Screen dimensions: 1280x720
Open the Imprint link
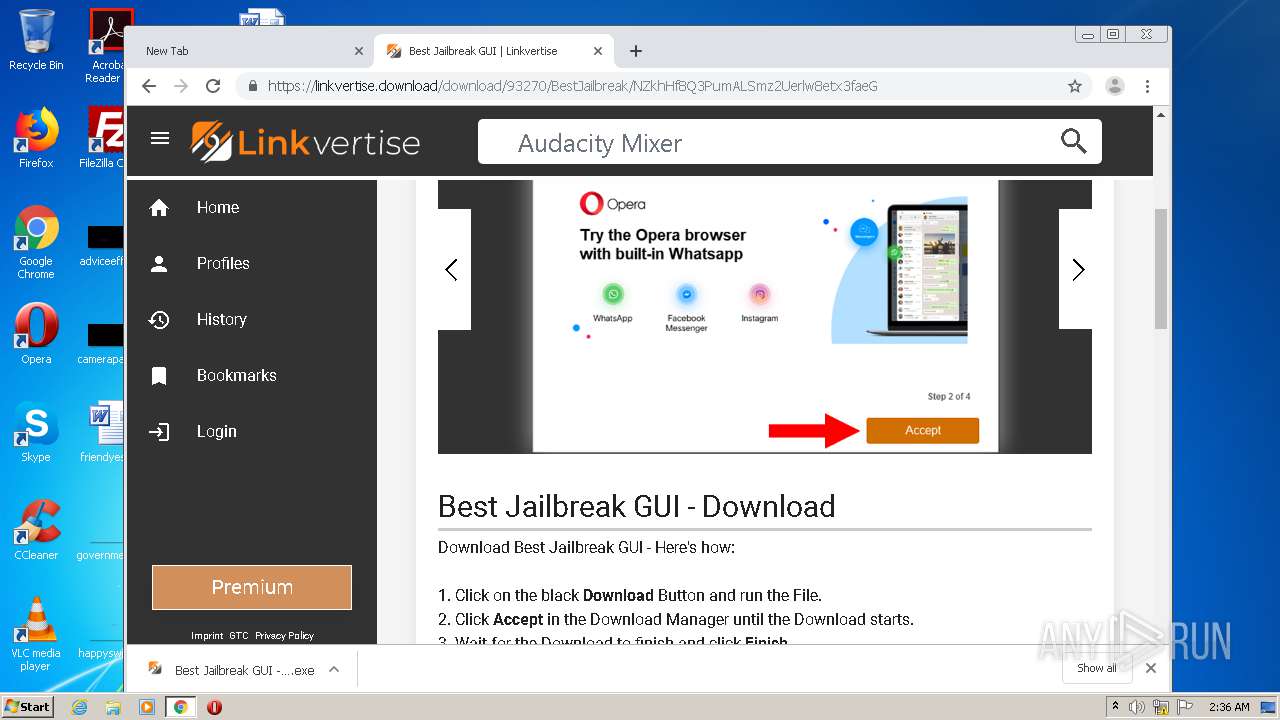click(207, 635)
